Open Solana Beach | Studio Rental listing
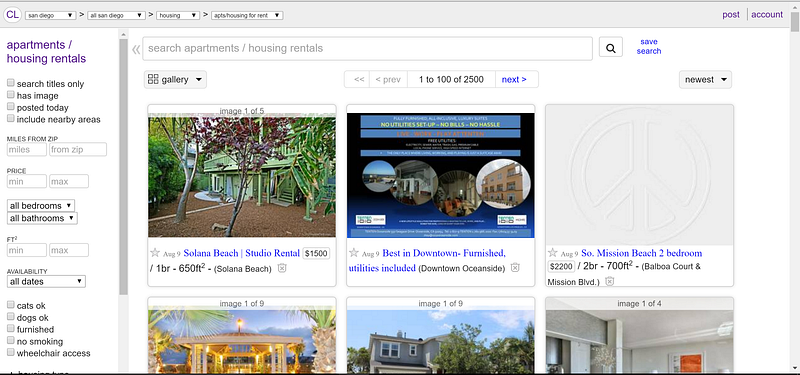The height and width of the screenshot is (375, 800). pos(241,253)
